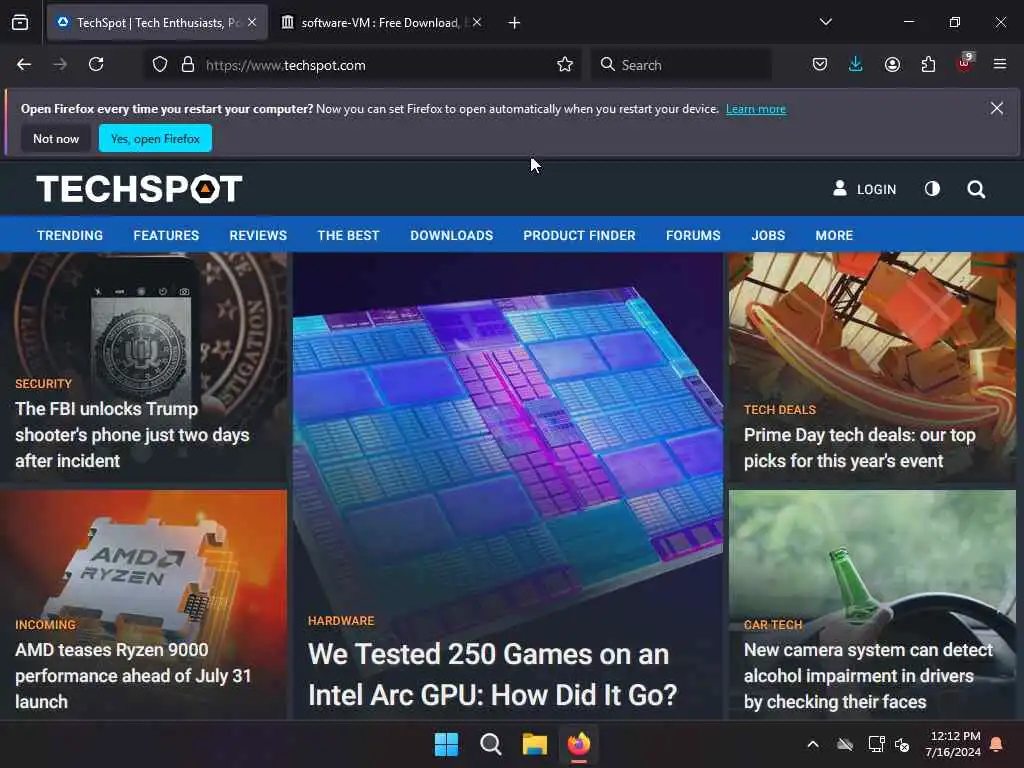Toggle TechSpot dark/light theme

[x=933, y=189]
